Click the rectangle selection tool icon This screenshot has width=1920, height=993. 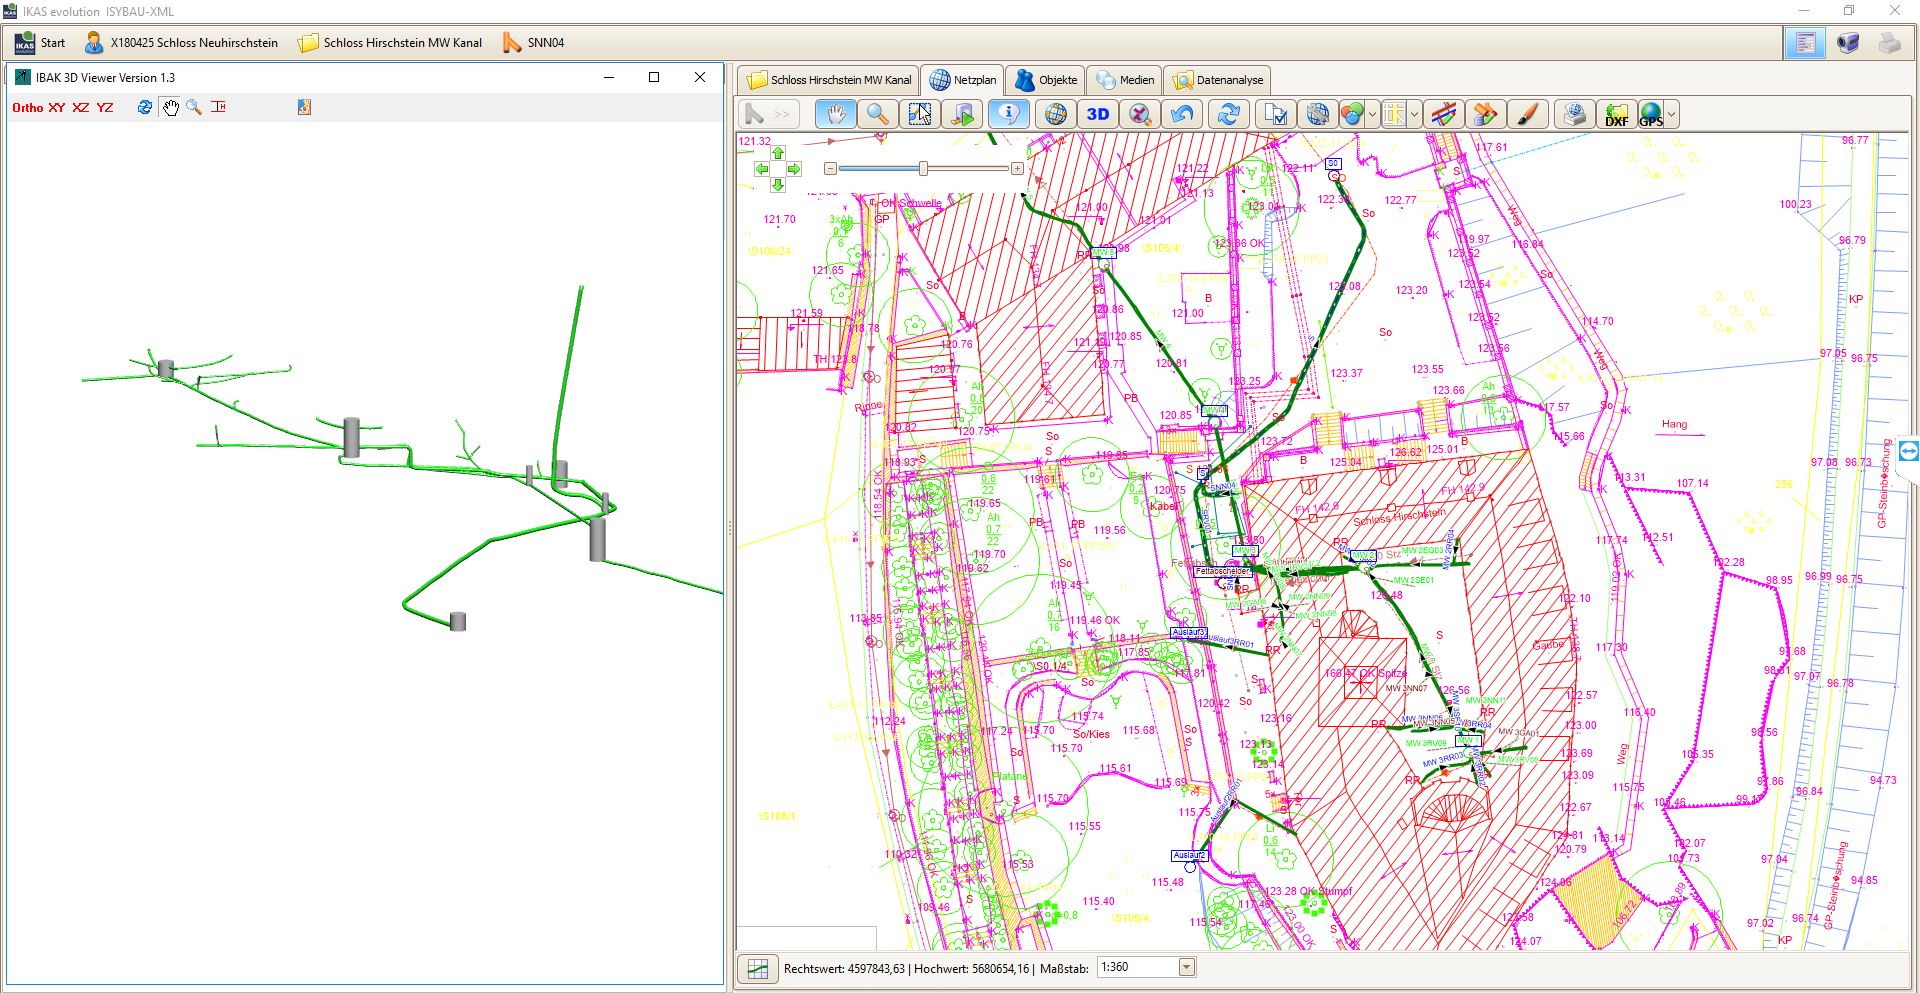[x=919, y=114]
